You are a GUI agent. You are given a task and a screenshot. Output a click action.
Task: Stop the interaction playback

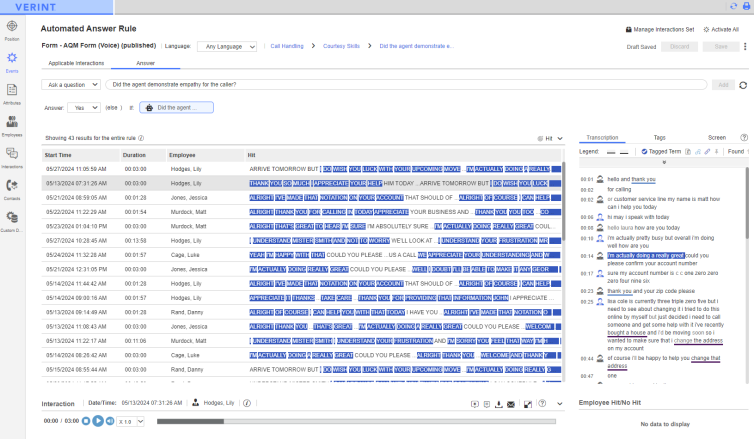87,421
